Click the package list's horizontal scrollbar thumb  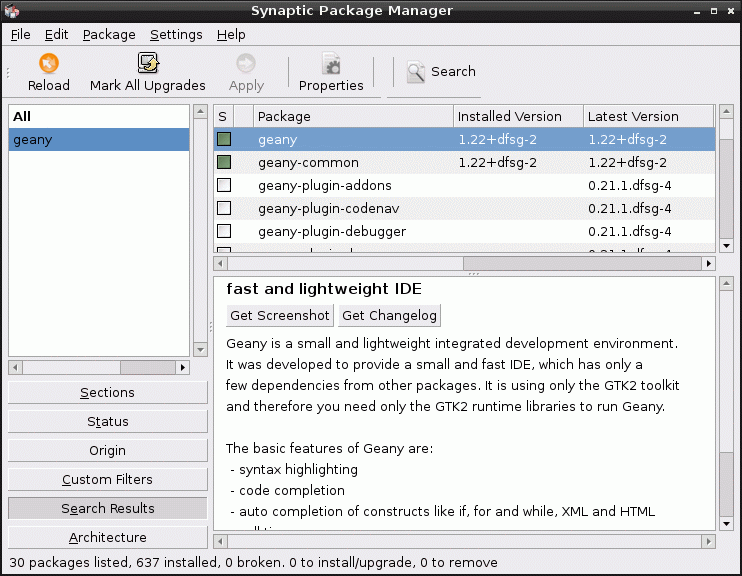582,263
